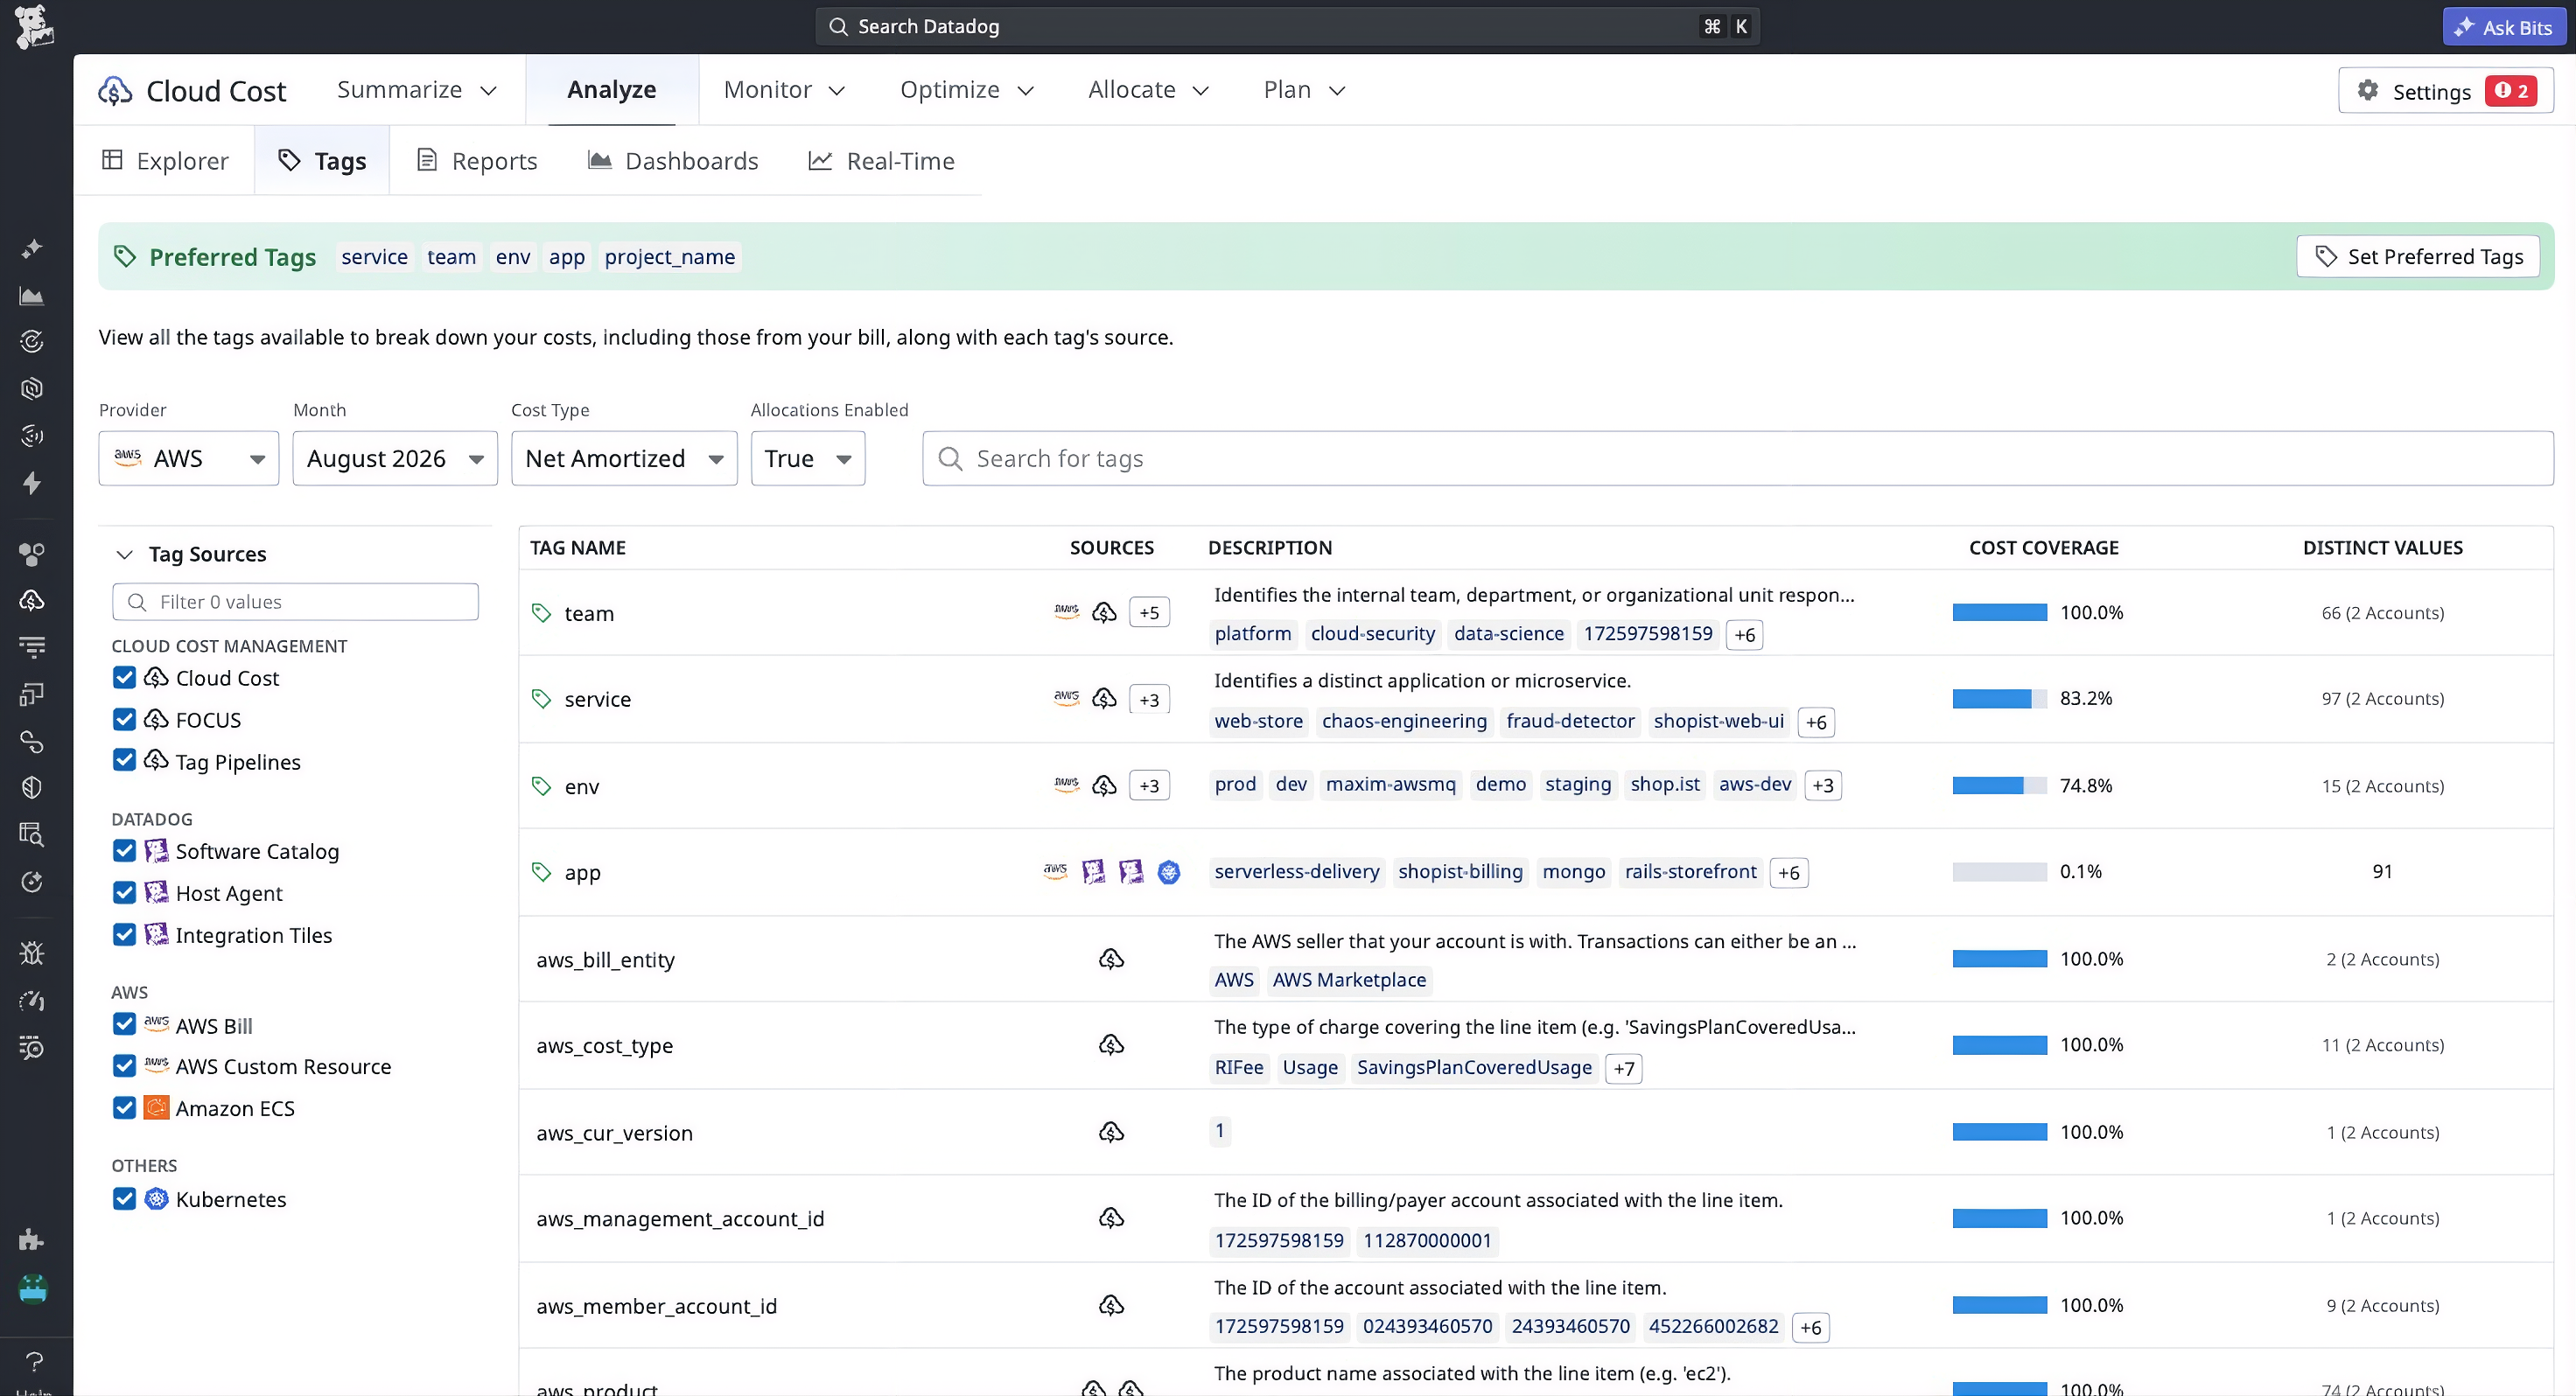Expand the Monitor menu

point(785,90)
